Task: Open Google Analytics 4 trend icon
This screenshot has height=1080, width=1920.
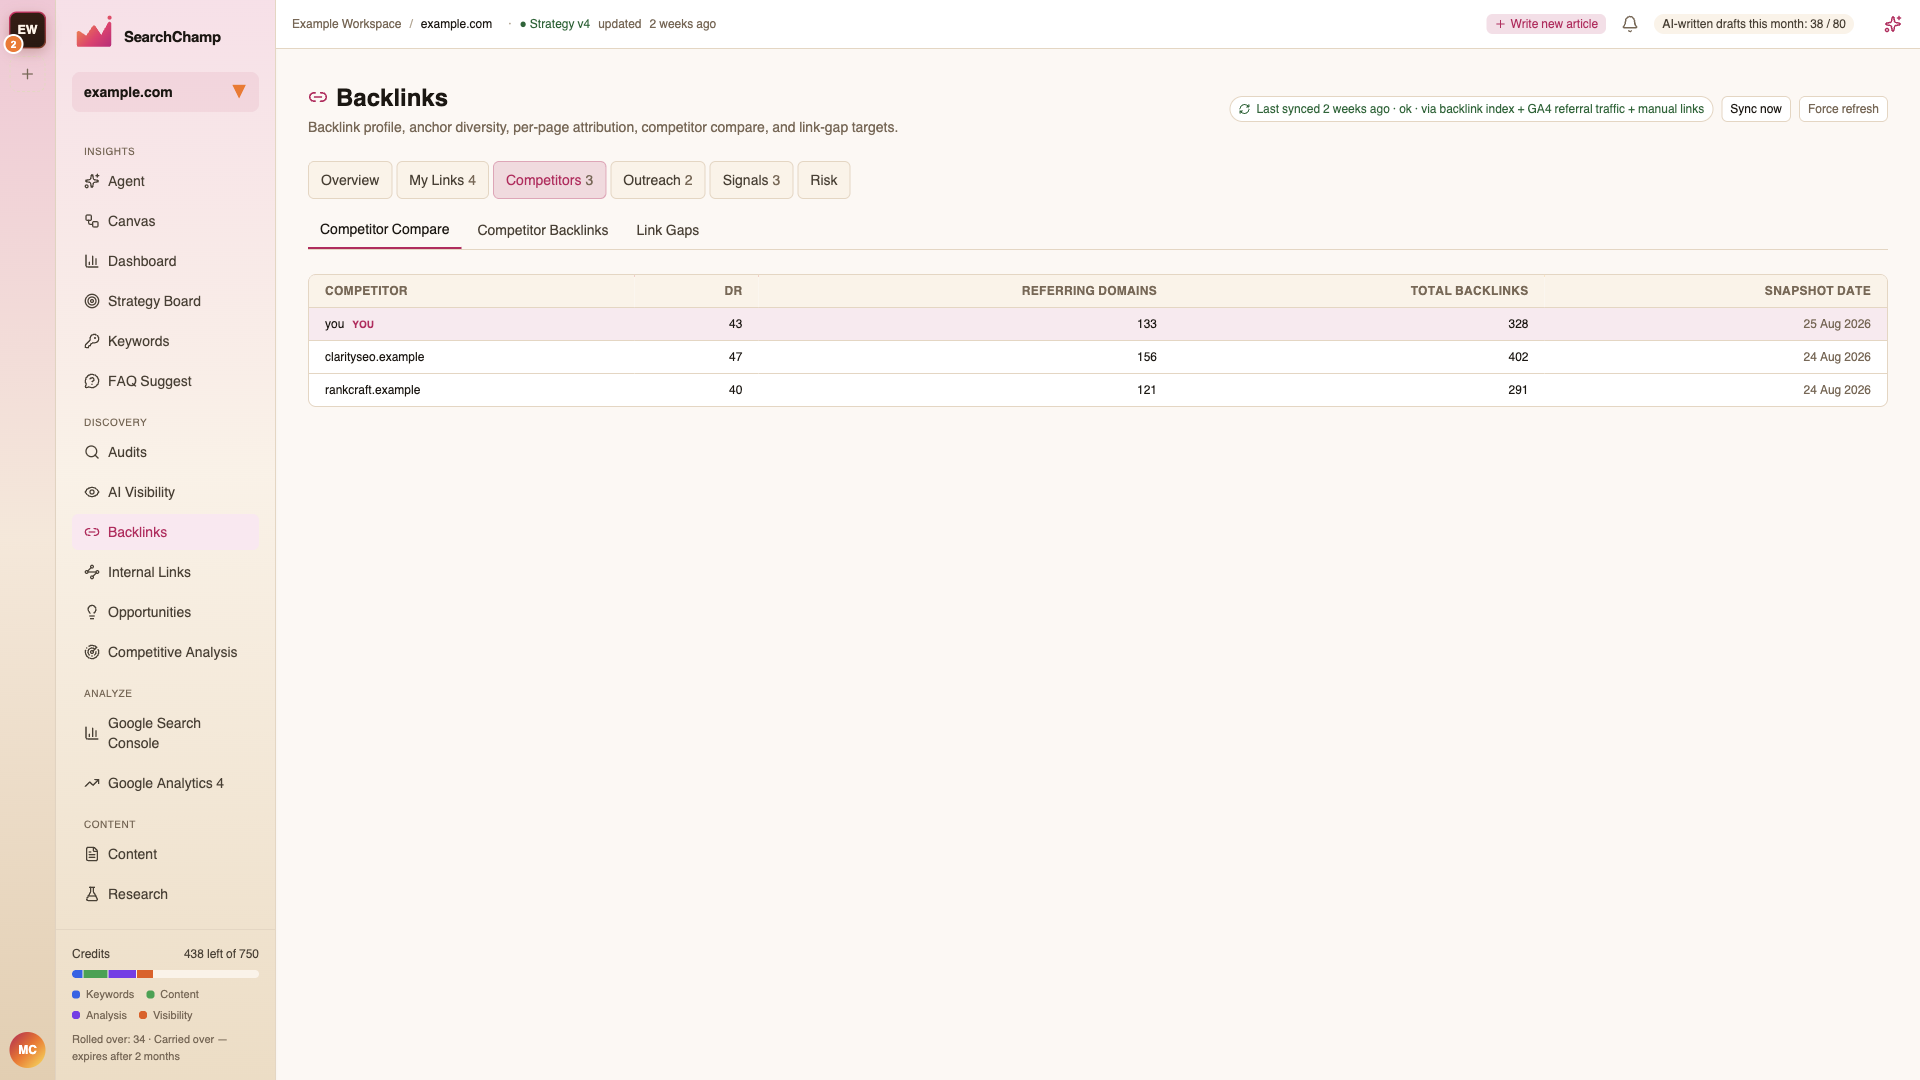Action: click(92, 783)
